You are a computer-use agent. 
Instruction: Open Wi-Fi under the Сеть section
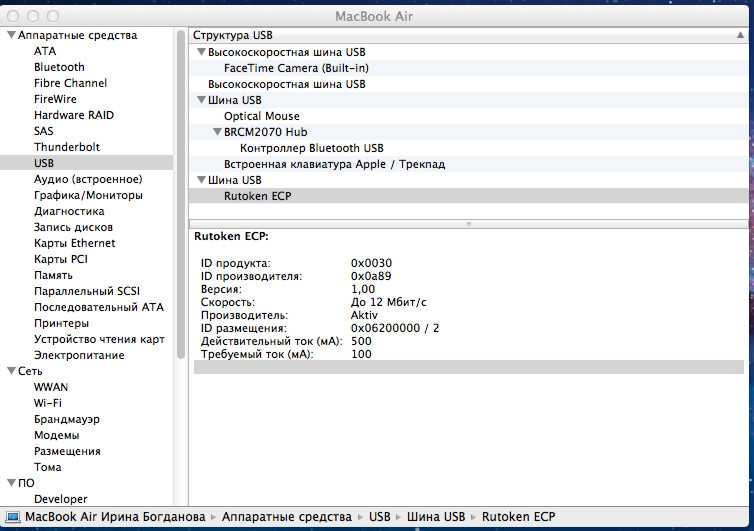(x=48, y=403)
